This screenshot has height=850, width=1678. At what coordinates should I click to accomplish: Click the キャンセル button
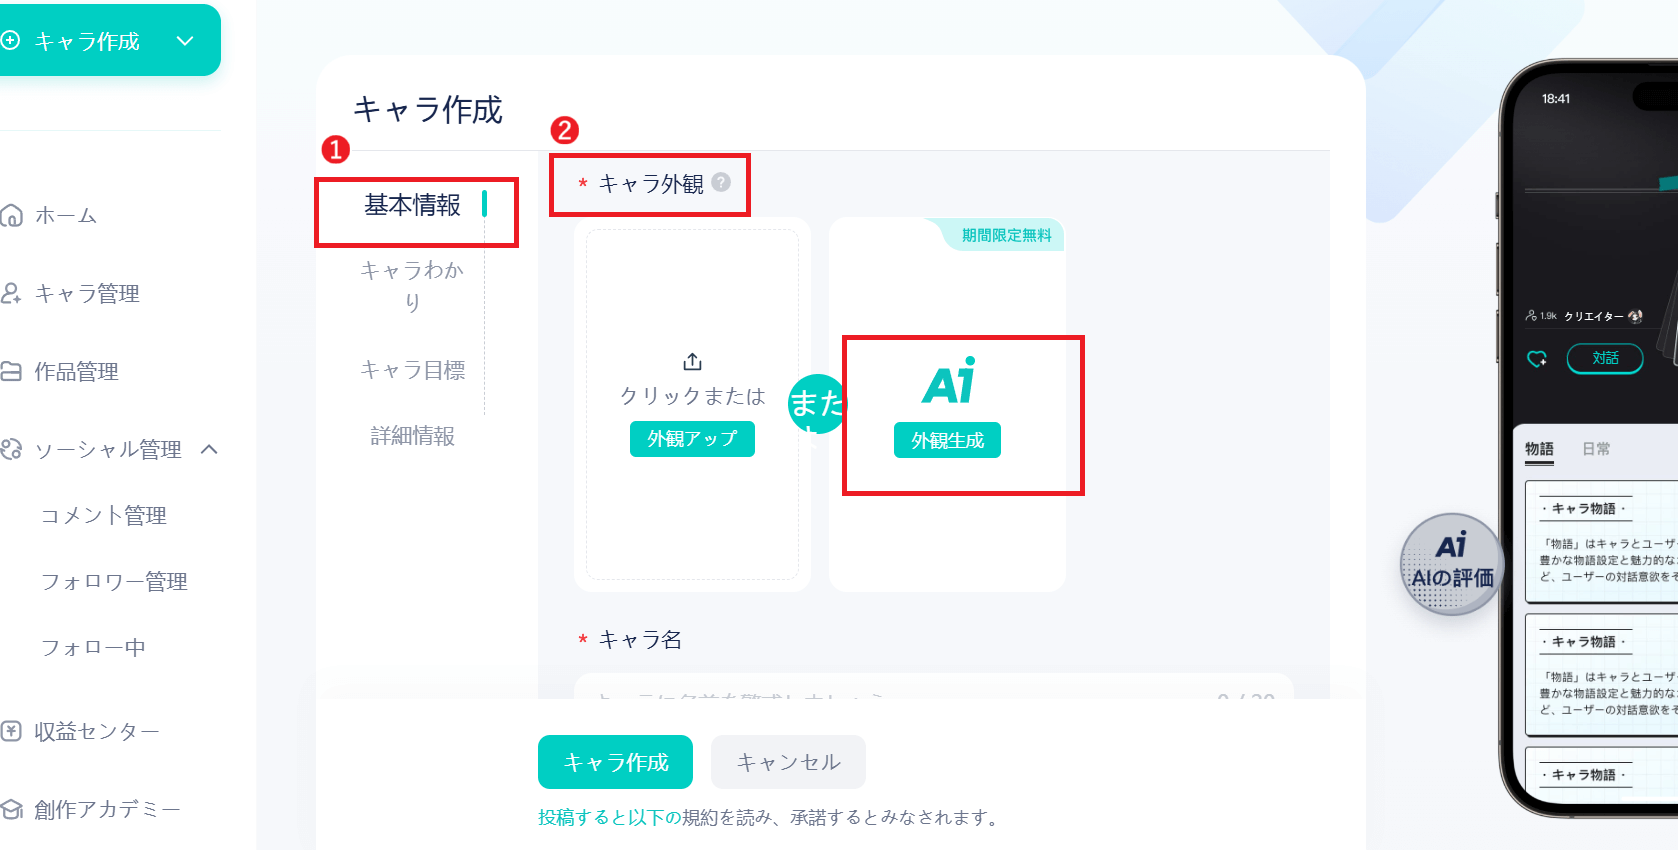point(788,762)
